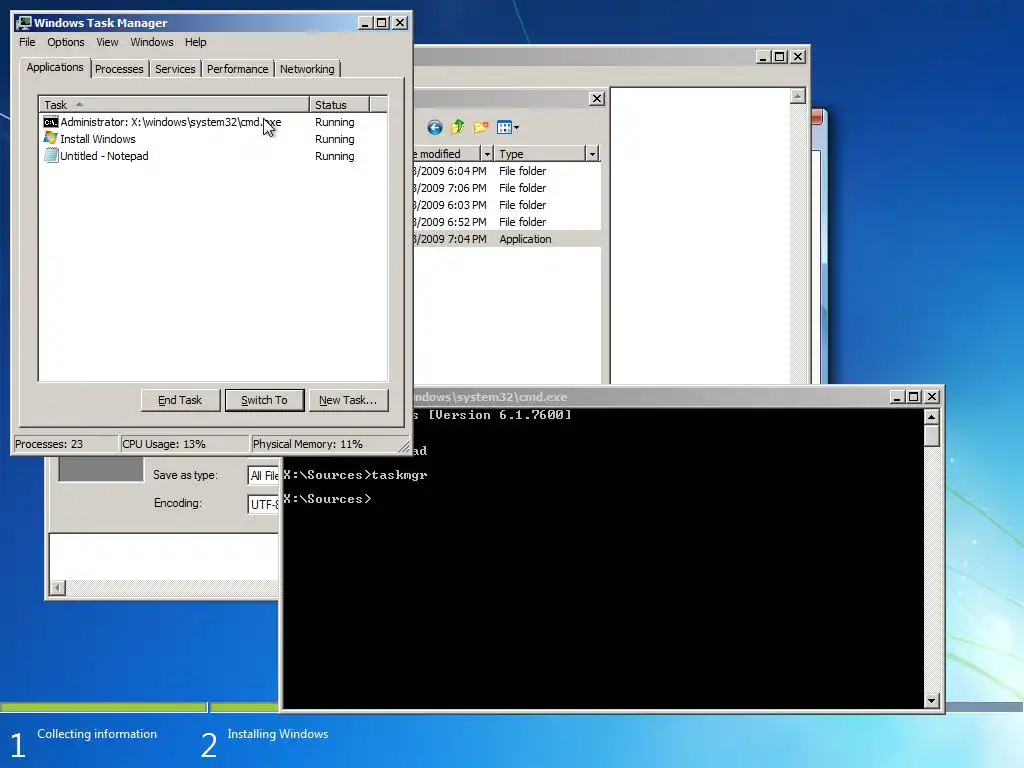Image resolution: width=1024 pixels, height=768 pixels.
Task: Select the File folder row dated 6:03 PM
Action: click(x=507, y=205)
